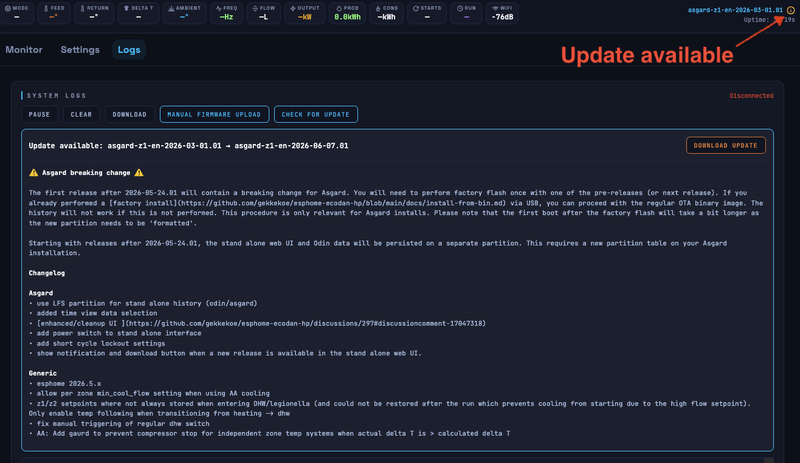The image size is (800, 463).
Task: Open Manual Firmware Upload
Action: (x=214, y=114)
